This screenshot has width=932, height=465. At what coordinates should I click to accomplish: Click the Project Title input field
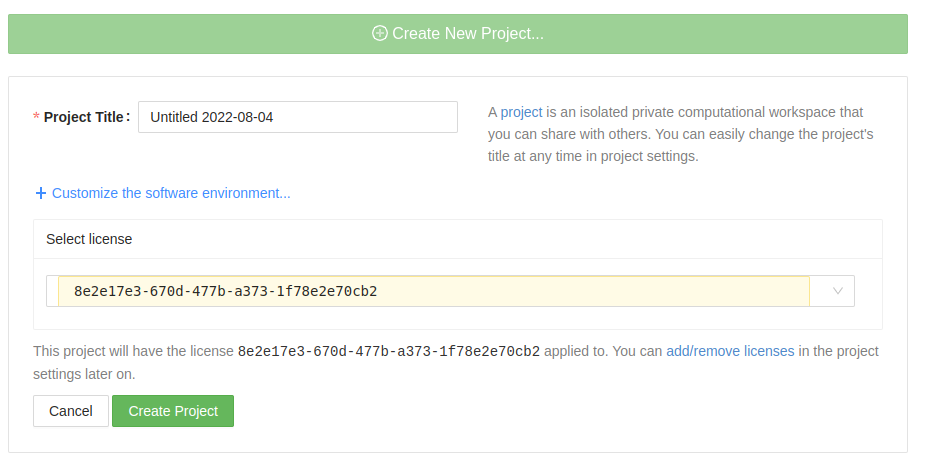tap(298, 117)
